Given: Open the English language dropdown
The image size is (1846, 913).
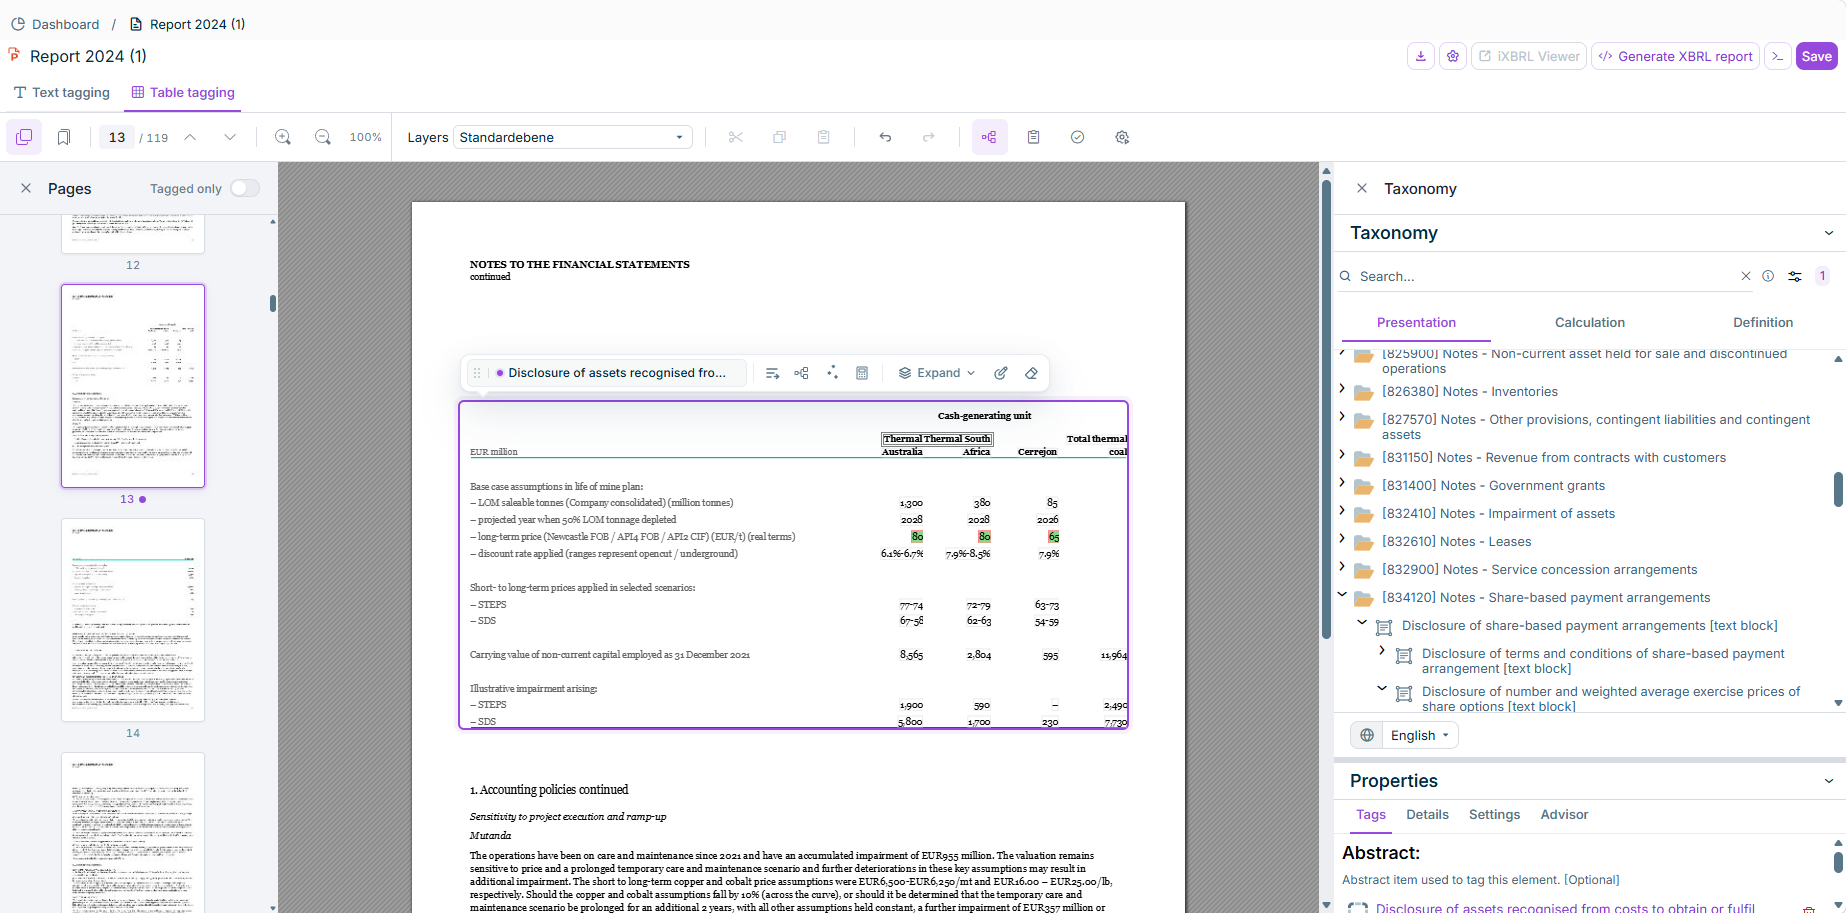Looking at the screenshot, I should pos(1419,735).
